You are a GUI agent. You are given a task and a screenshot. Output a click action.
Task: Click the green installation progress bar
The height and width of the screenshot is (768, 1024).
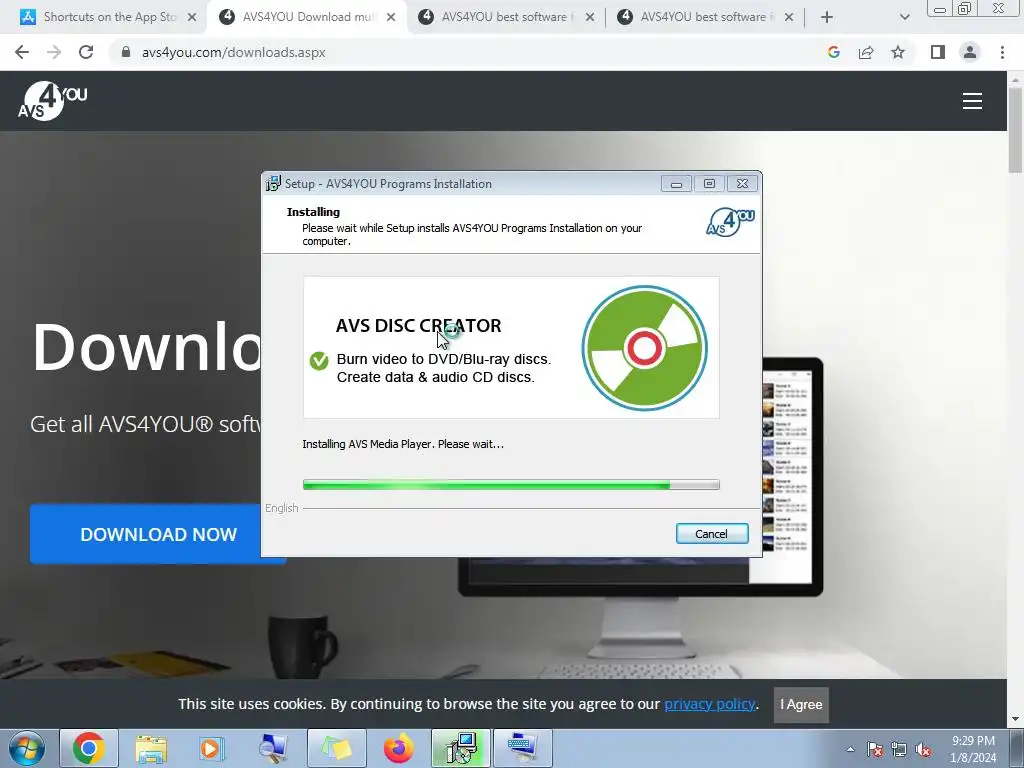point(511,485)
